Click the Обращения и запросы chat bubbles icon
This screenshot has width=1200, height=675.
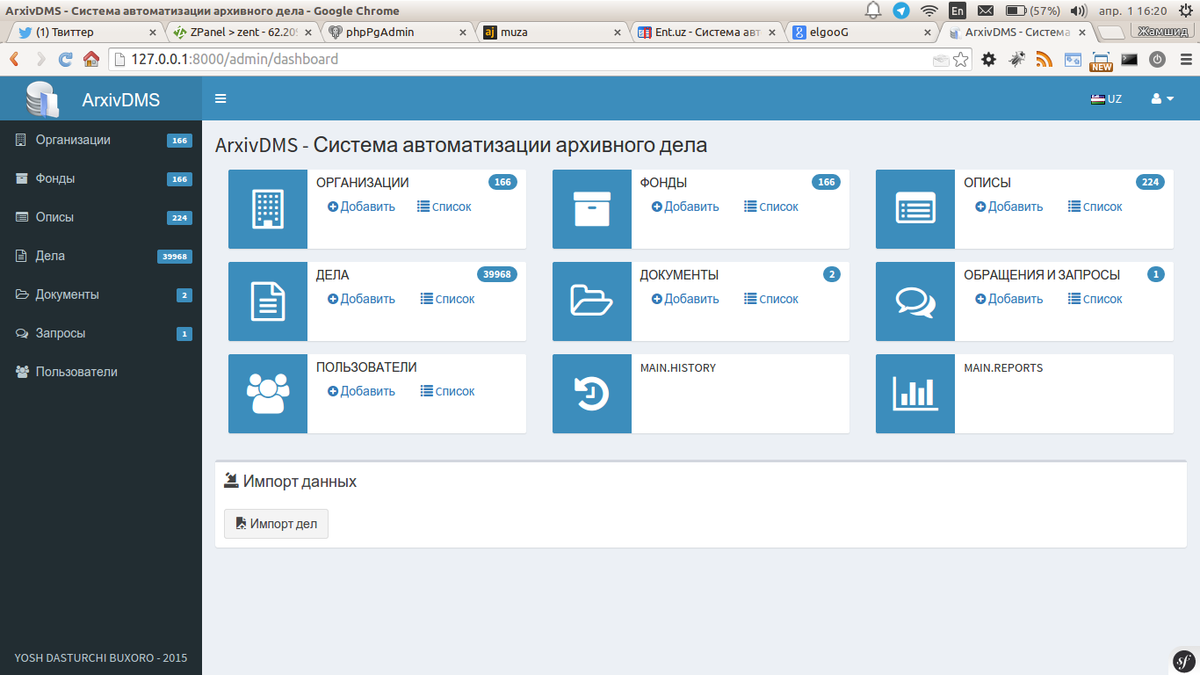(915, 301)
